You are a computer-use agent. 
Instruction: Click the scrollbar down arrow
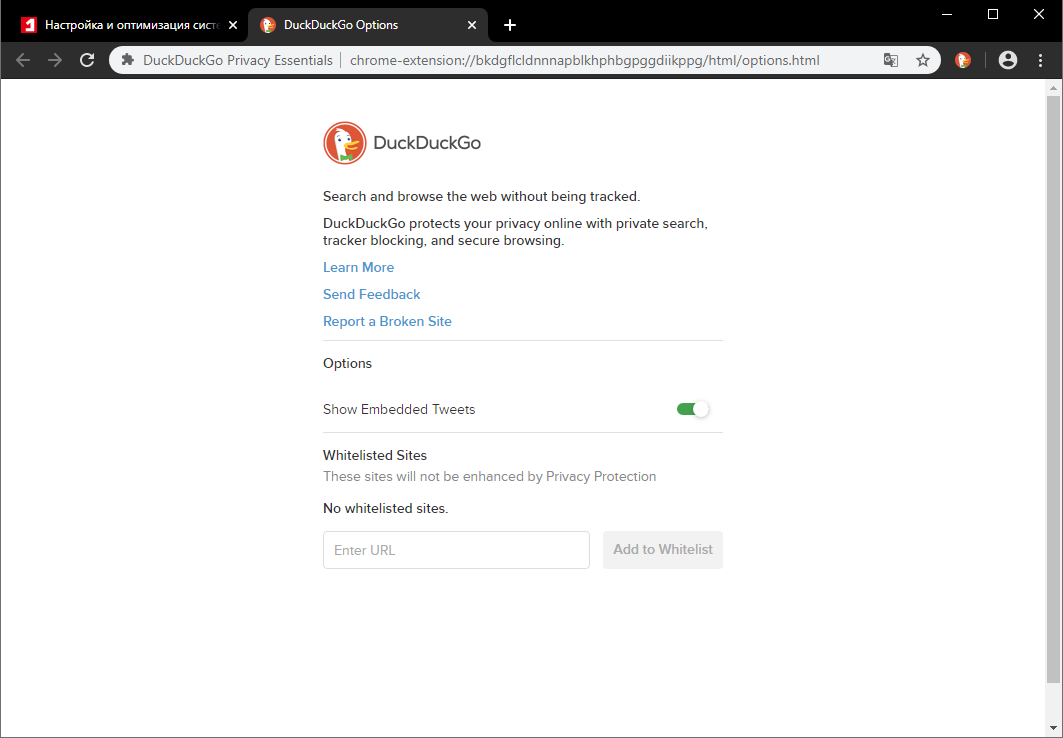pos(1053,729)
